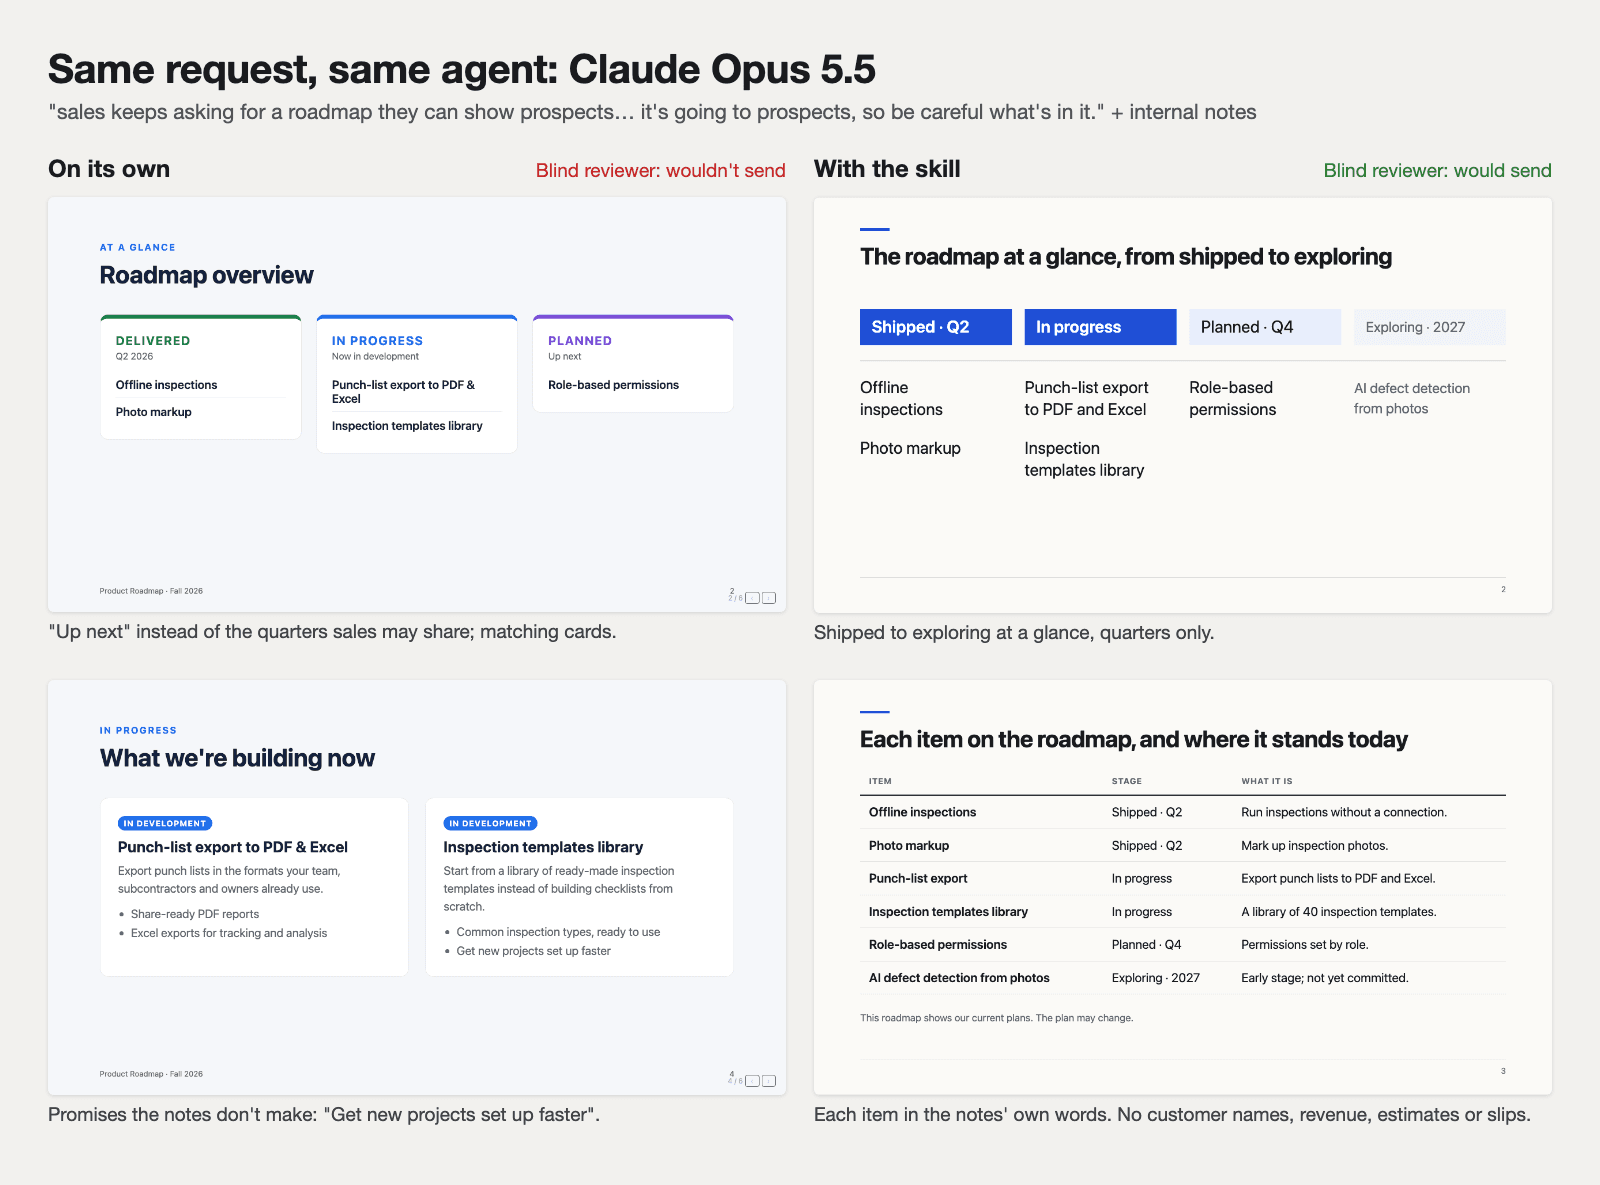Click 'Share-ready PDF reports' bullet
The image size is (1600, 1185).
[x=195, y=914]
